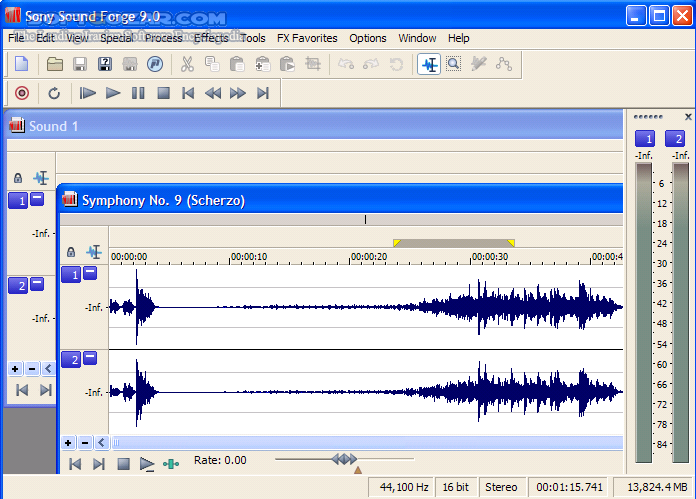Click the edit tool selector in the Symphony window
This screenshot has height=499, width=696.
(x=94, y=252)
